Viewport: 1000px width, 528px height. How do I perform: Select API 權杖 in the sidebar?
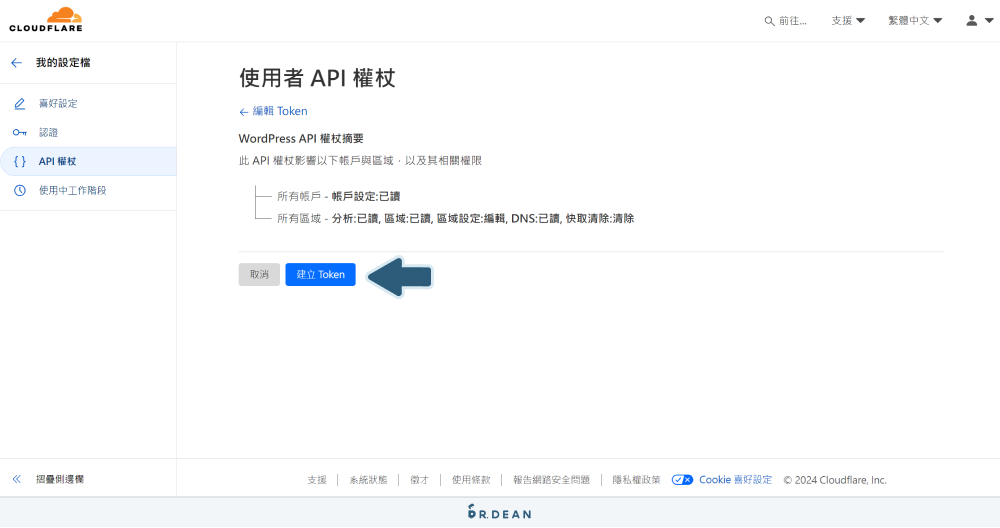tap(57, 161)
